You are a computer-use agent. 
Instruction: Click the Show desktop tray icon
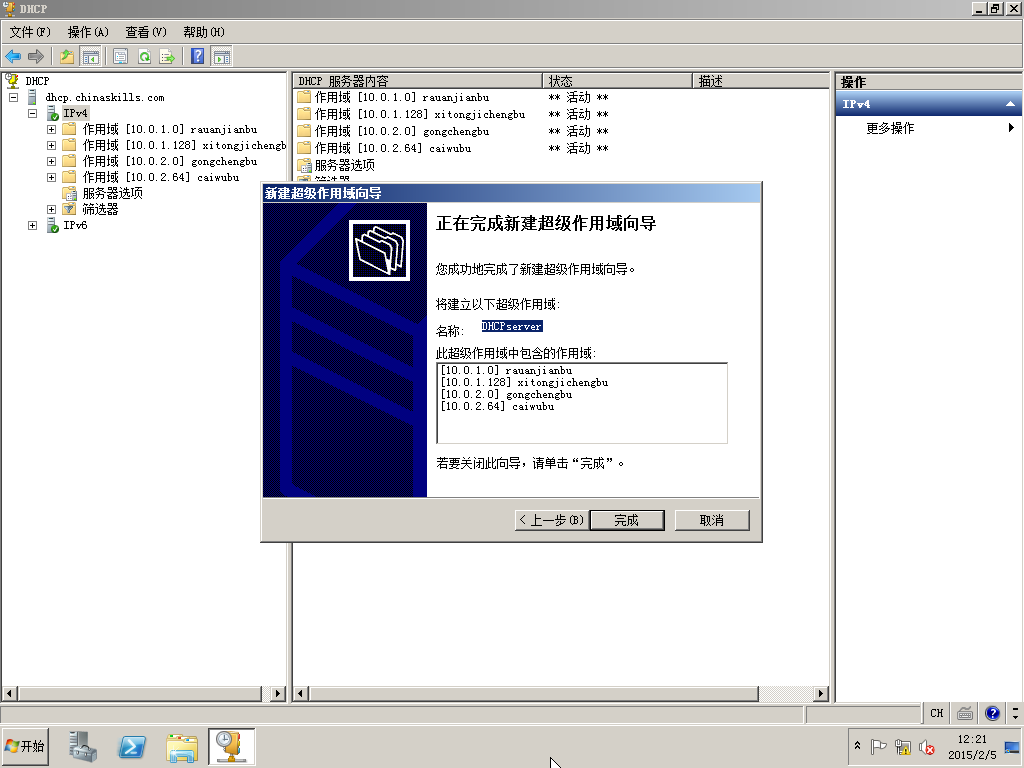[x=1012, y=747]
